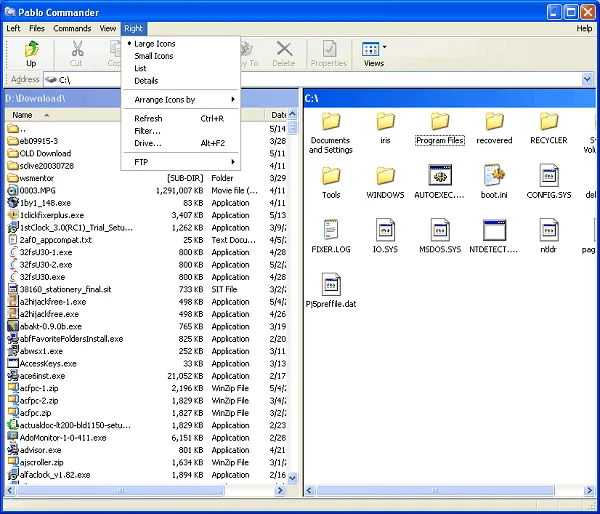Click the right panel horizontal scroll right arrow
This screenshot has width=600, height=514.
pos(589,490)
